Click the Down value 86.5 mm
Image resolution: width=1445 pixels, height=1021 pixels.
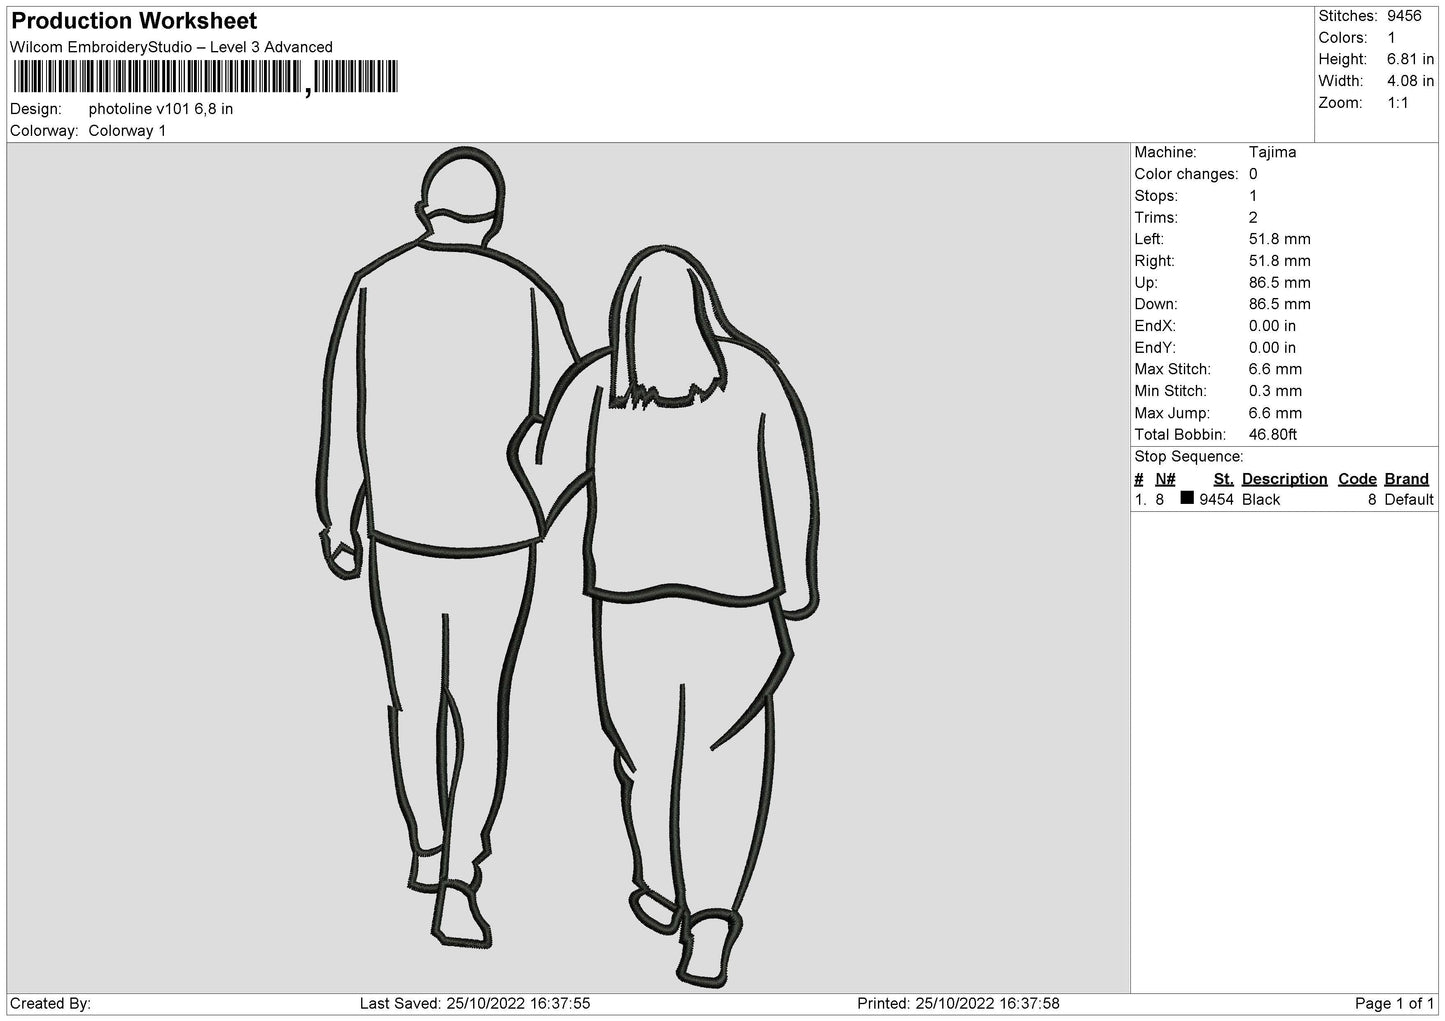(1279, 304)
